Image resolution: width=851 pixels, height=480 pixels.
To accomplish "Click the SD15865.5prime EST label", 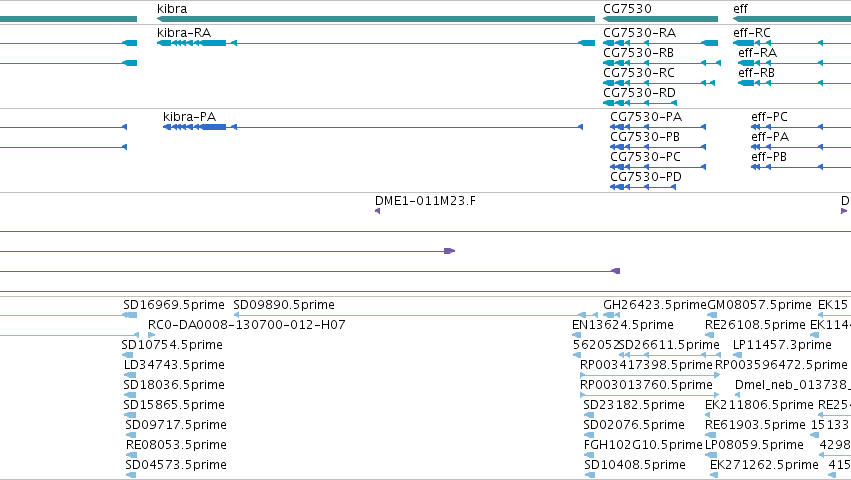I will pos(174,405).
